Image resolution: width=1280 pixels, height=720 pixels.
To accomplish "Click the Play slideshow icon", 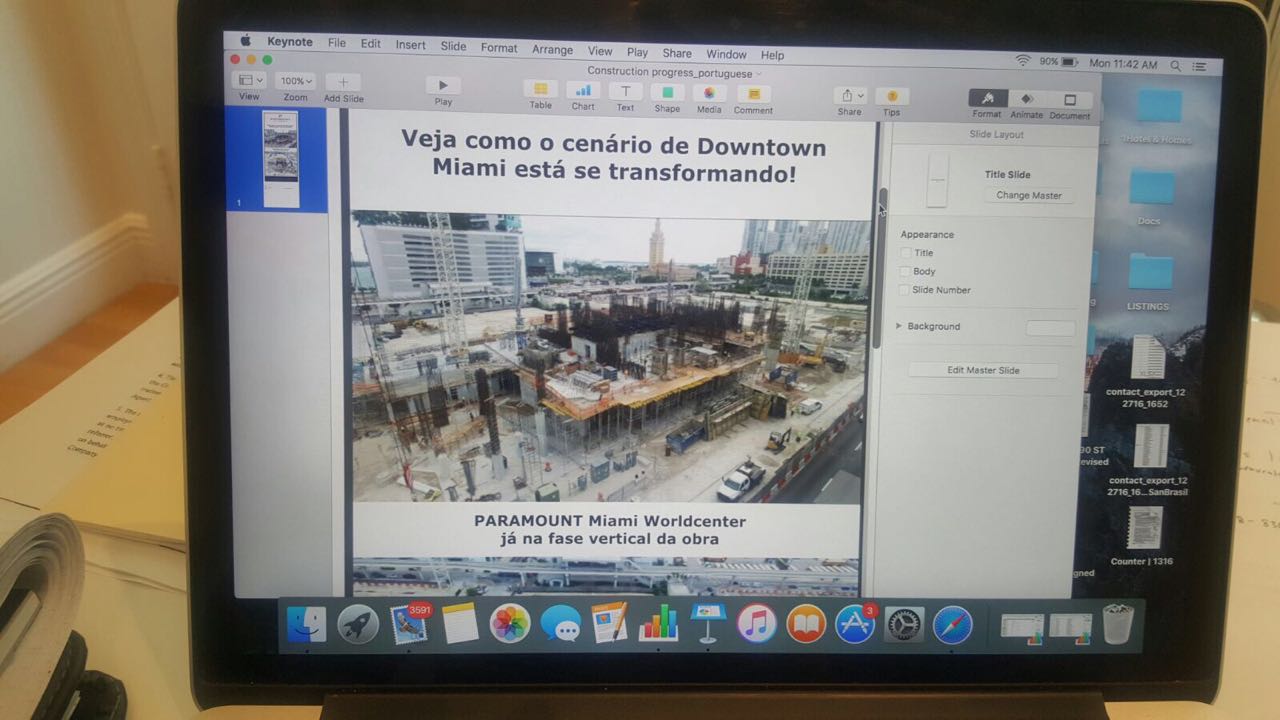I will [x=443, y=86].
